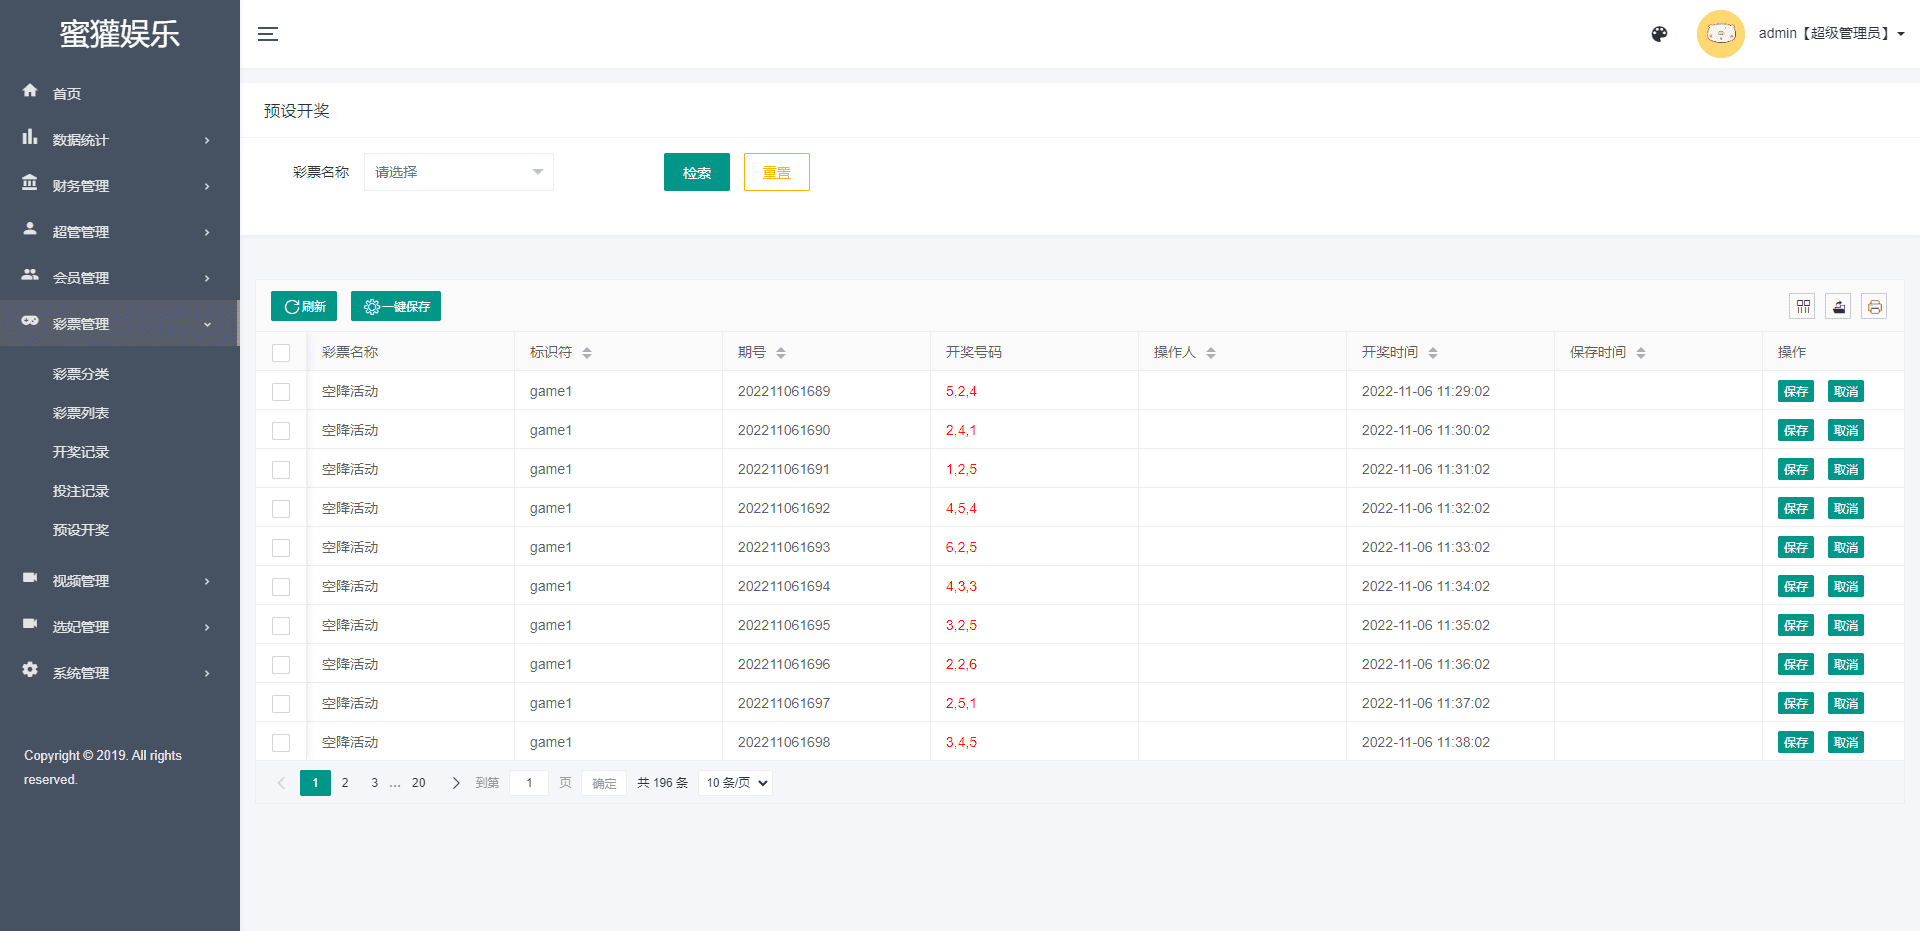Open 开奖记录 in the sidebar

click(x=81, y=452)
